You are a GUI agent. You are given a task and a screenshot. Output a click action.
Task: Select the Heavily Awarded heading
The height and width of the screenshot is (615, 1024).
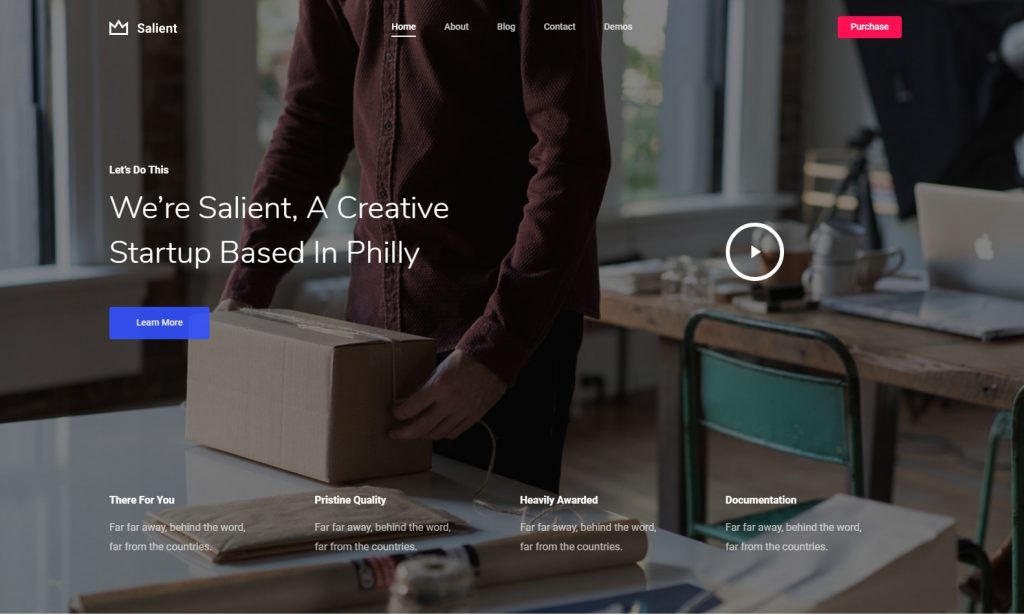click(558, 500)
